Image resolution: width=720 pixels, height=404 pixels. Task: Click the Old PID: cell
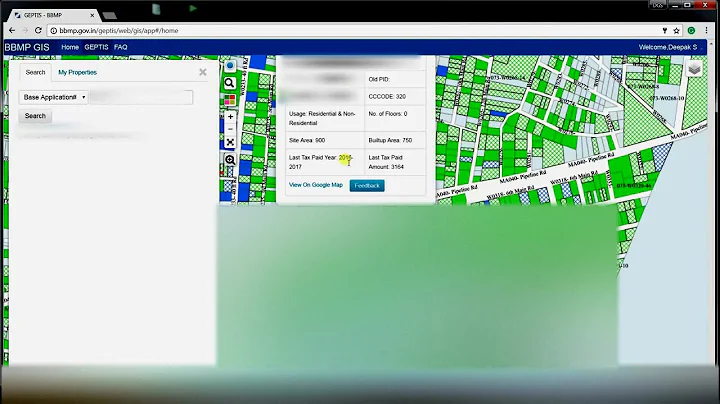(x=395, y=79)
